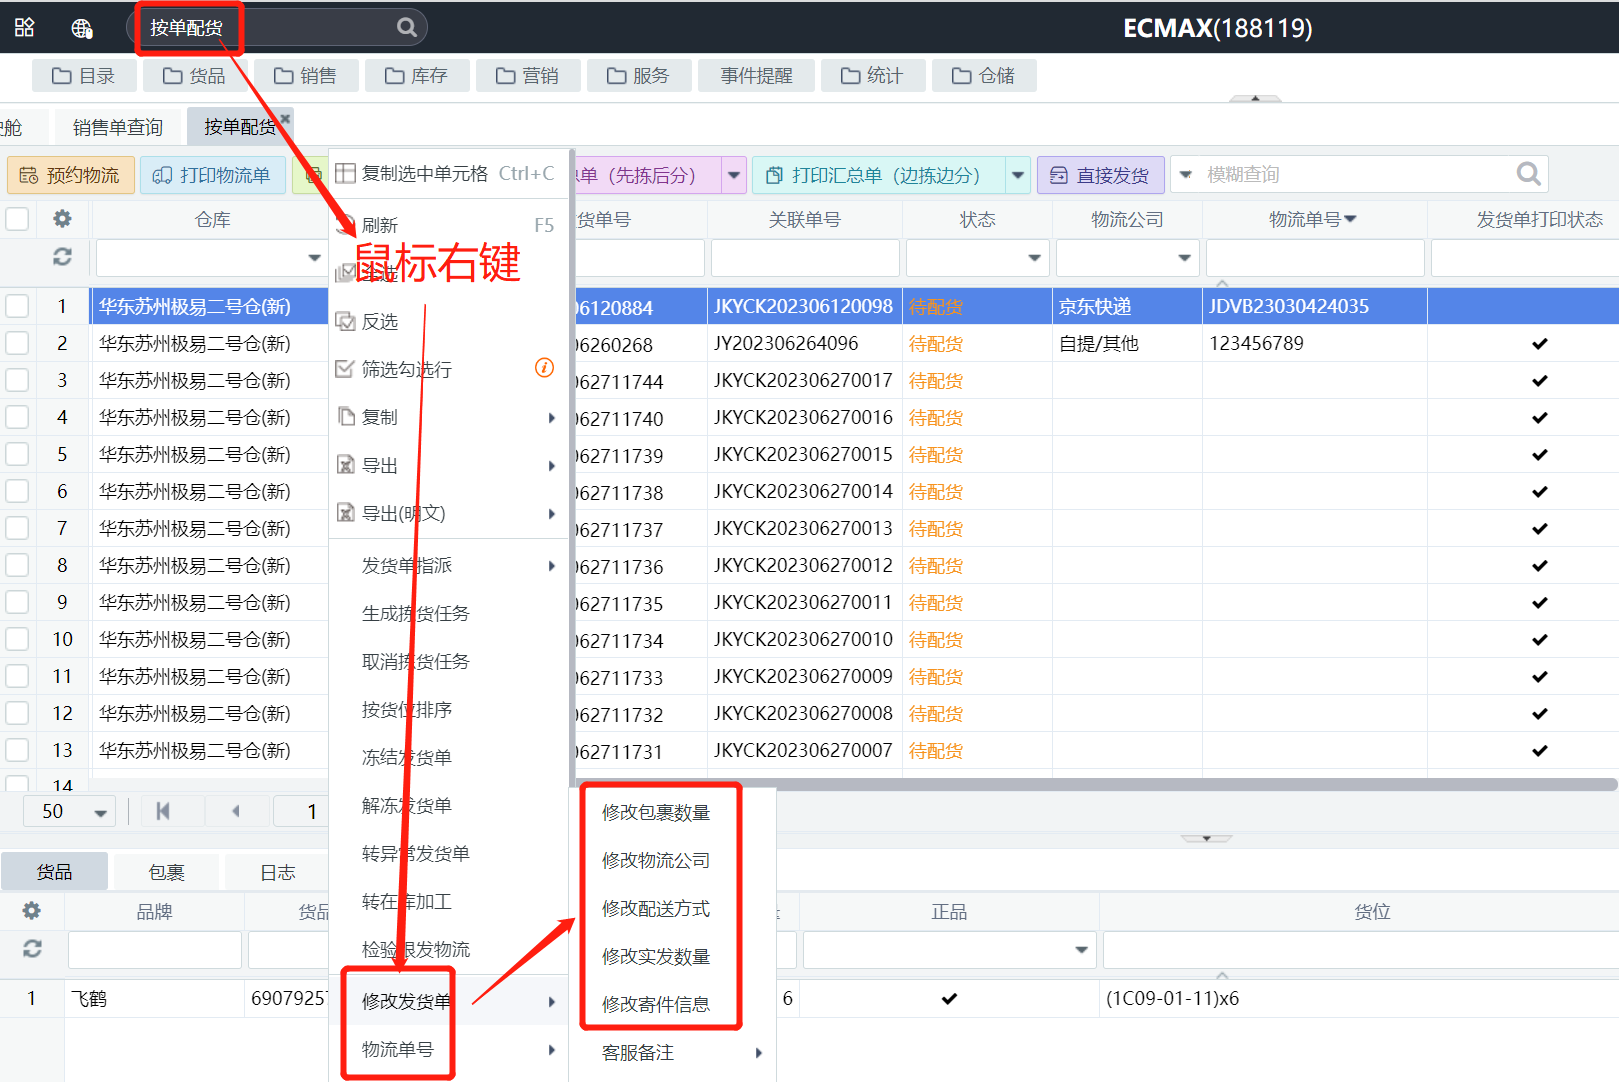Image resolution: width=1619 pixels, height=1082 pixels.
Task: Choose 修改寄件信息 from submenu
Action: click(656, 1004)
